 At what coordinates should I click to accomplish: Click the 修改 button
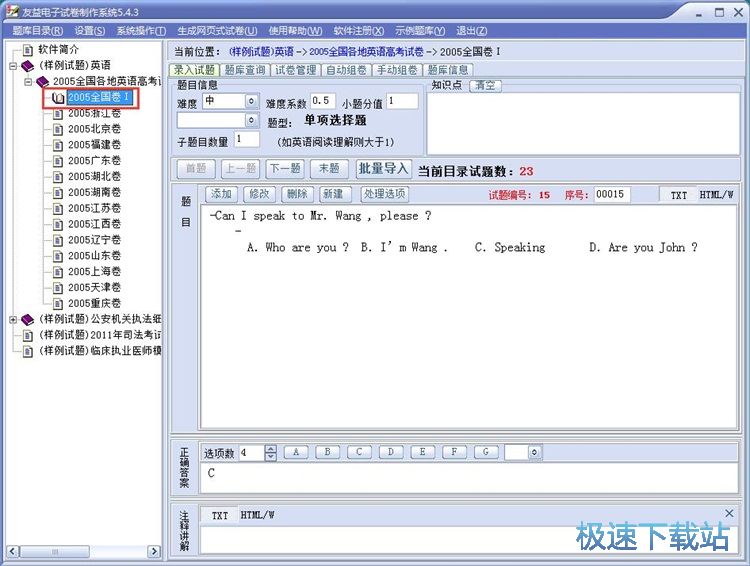click(259, 194)
